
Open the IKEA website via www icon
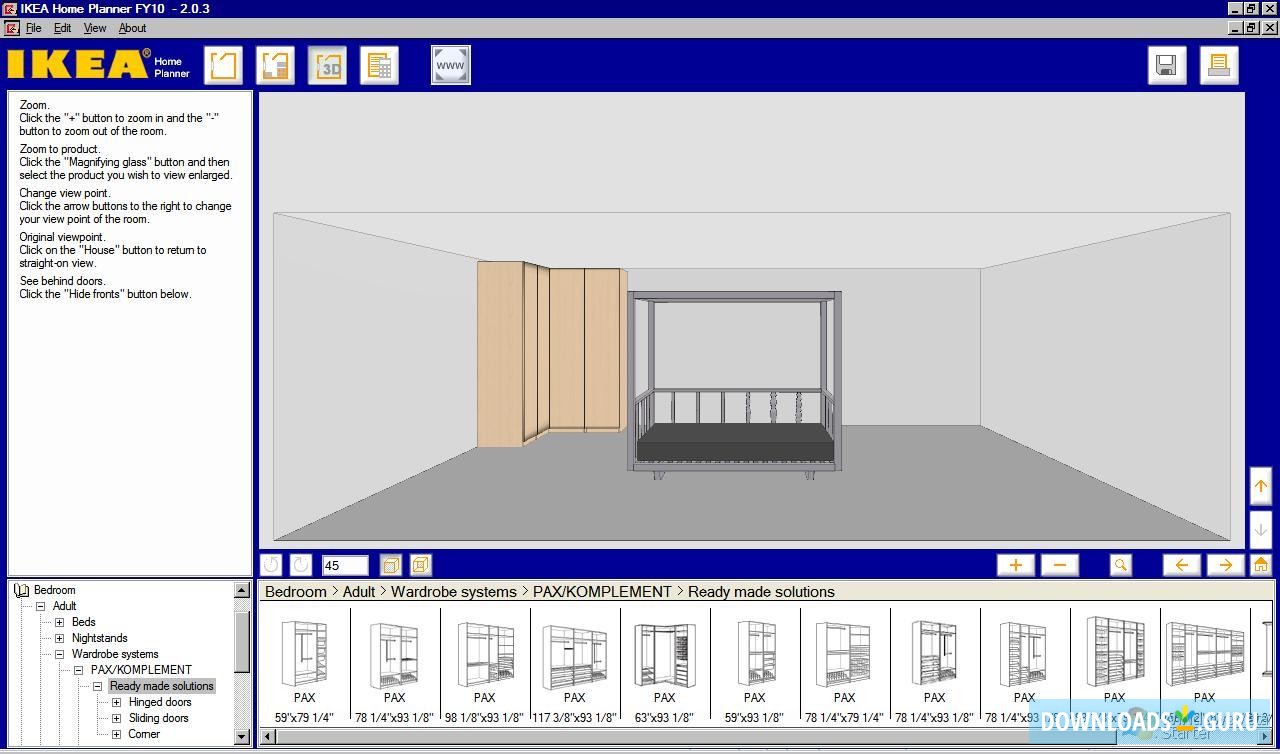pos(450,64)
